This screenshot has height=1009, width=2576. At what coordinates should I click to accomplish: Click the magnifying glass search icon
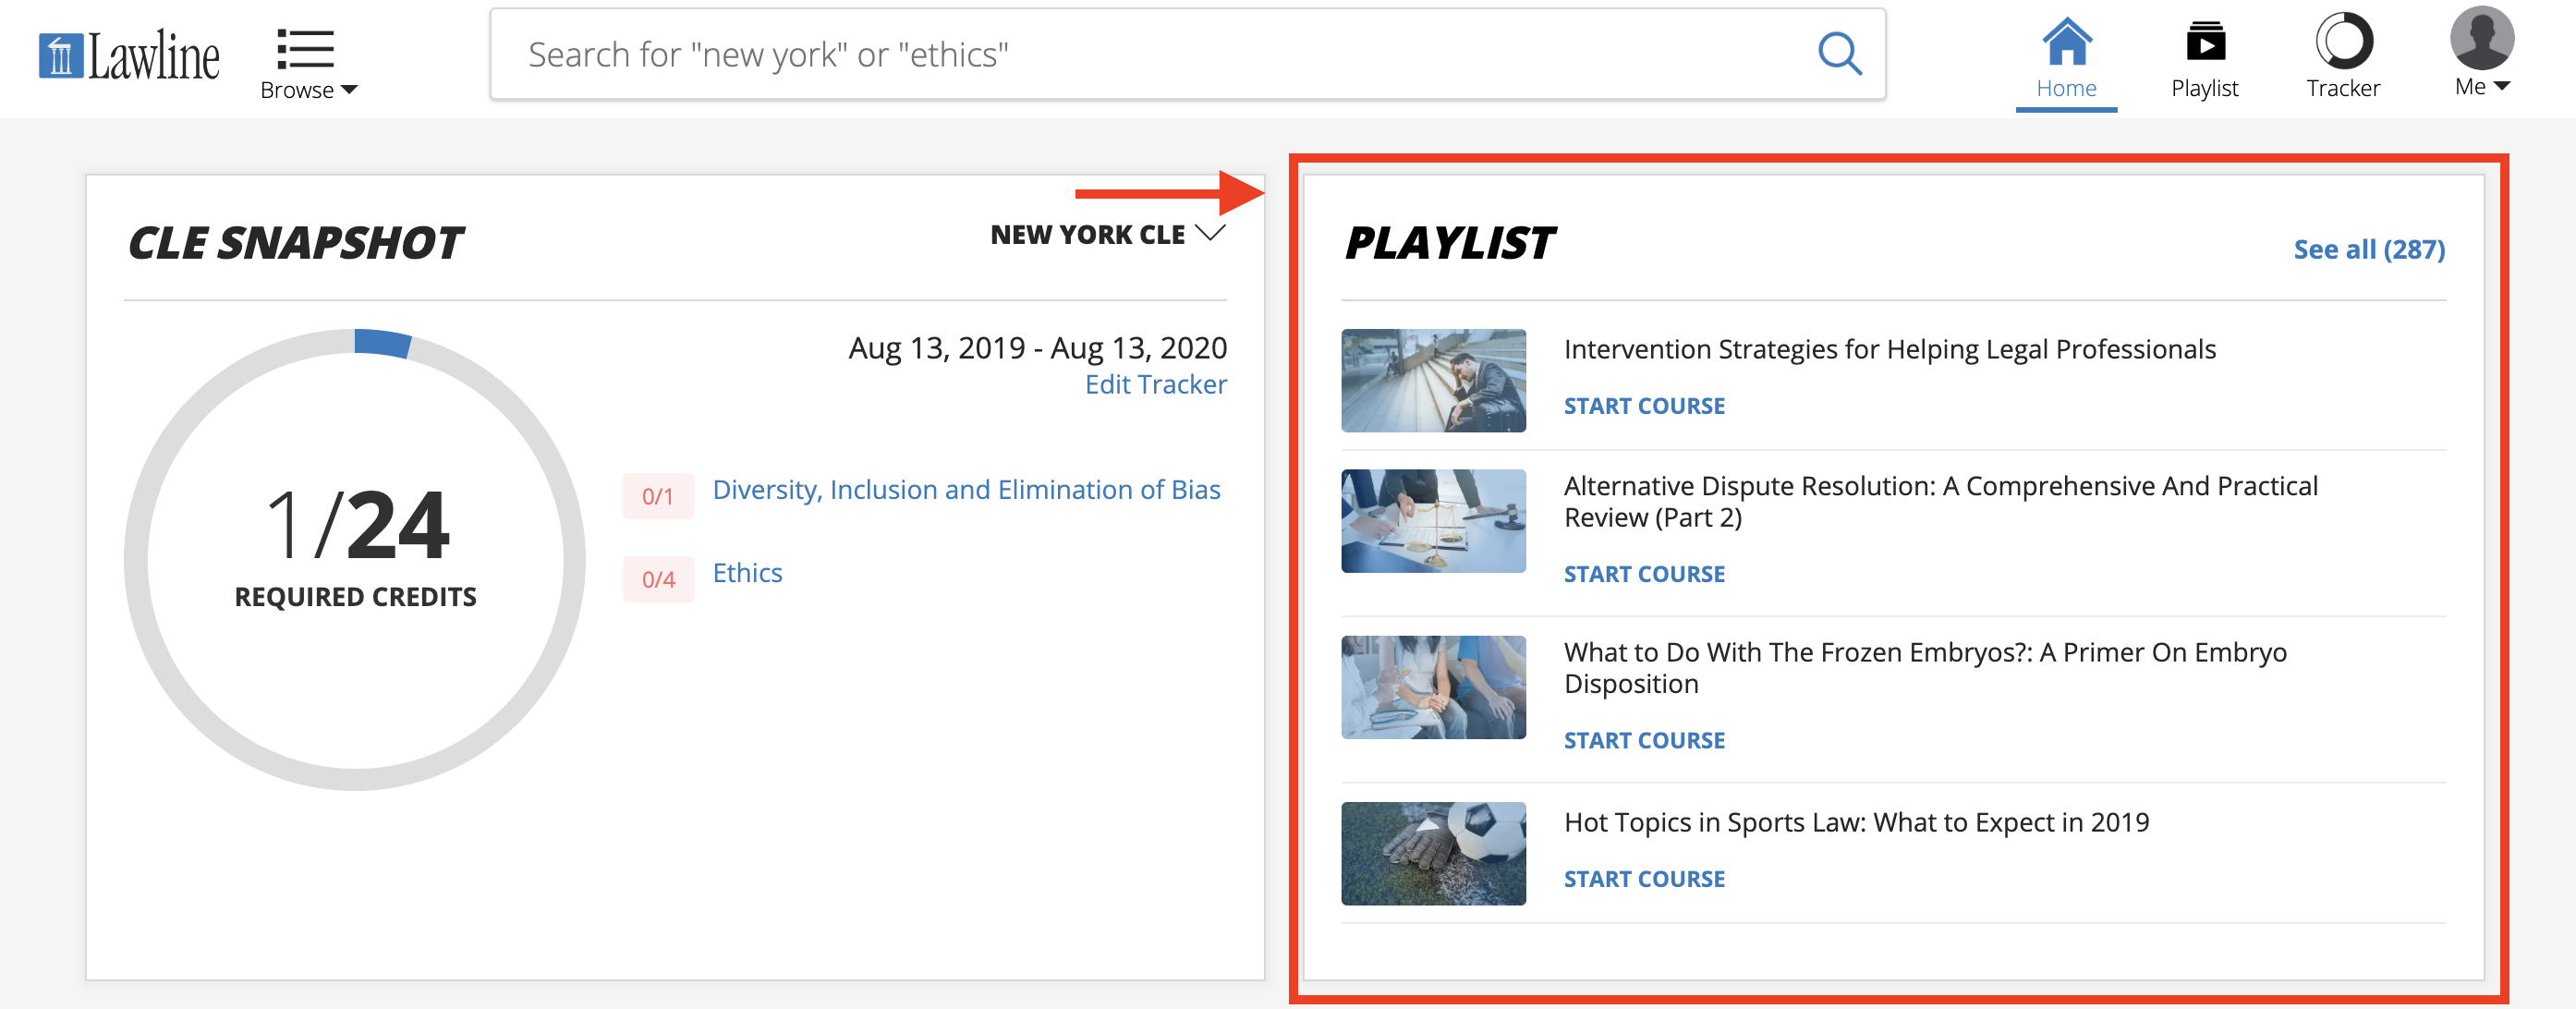tap(1839, 54)
